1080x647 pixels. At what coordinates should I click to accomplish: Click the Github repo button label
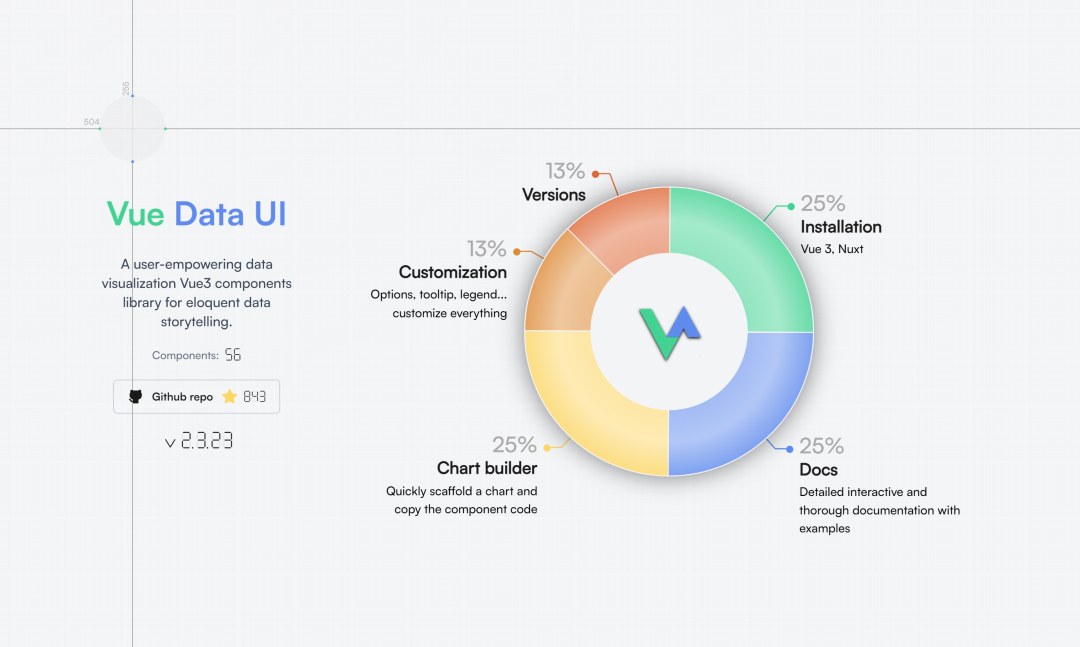coord(182,397)
